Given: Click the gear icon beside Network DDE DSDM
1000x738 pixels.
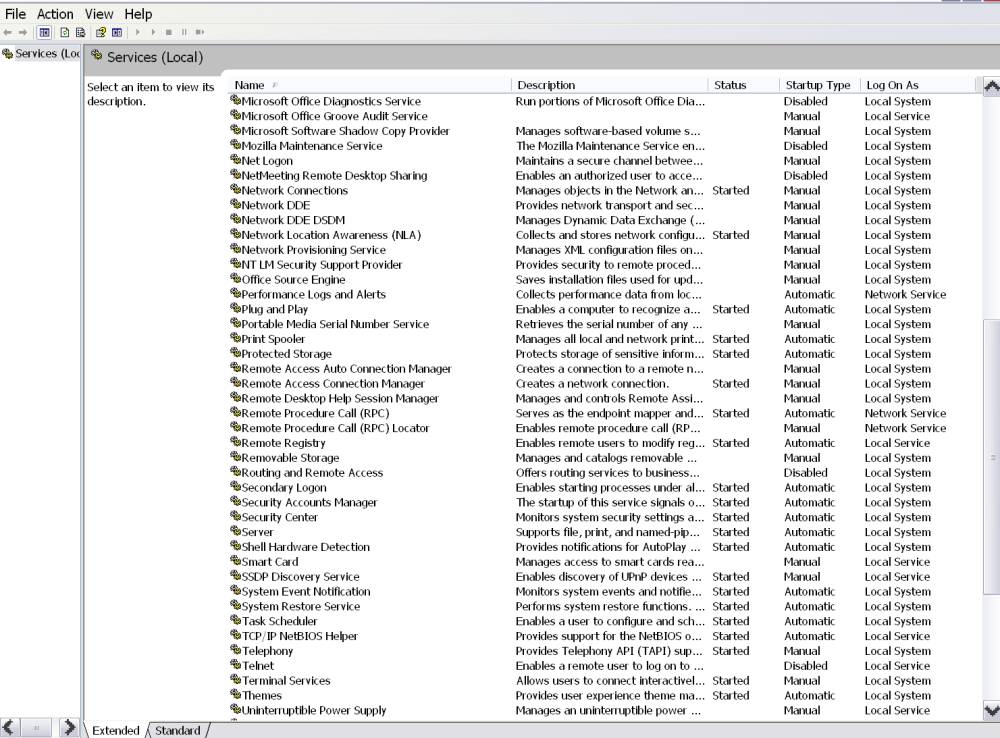Looking at the screenshot, I should 235,219.
